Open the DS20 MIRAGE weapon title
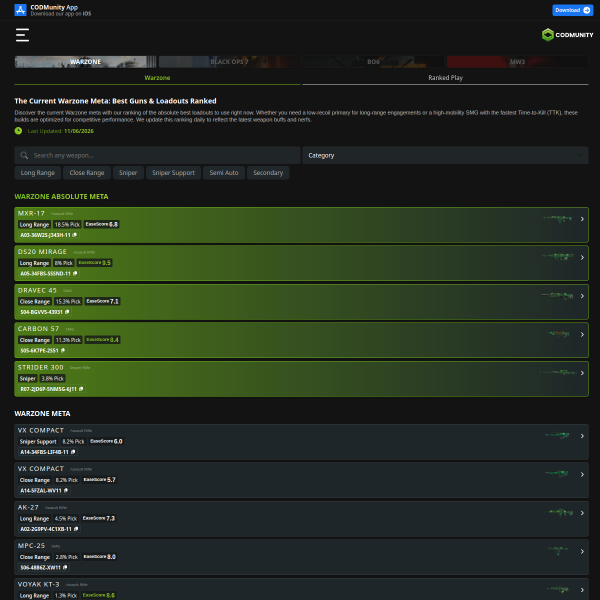 42,252
